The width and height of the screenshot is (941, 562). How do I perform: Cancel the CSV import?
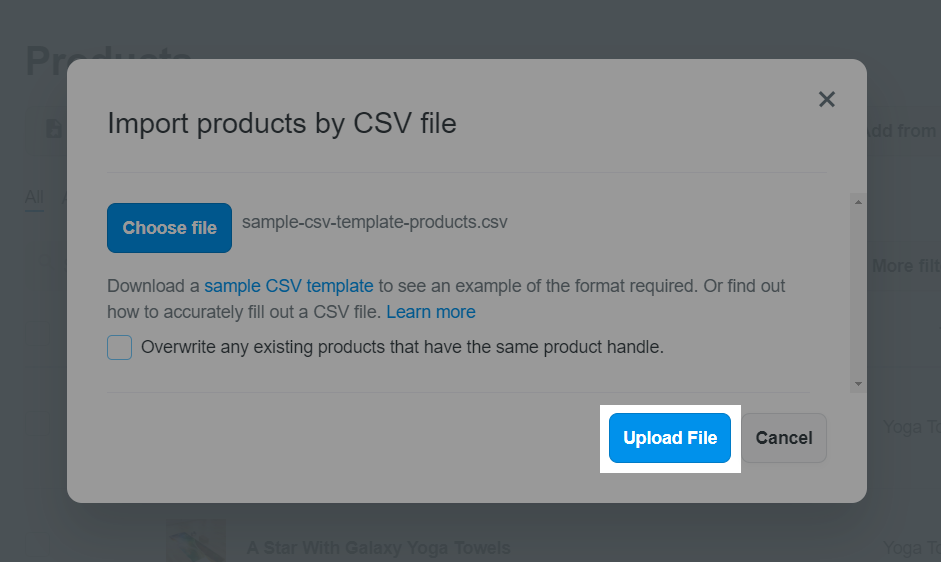click(783, 438)
